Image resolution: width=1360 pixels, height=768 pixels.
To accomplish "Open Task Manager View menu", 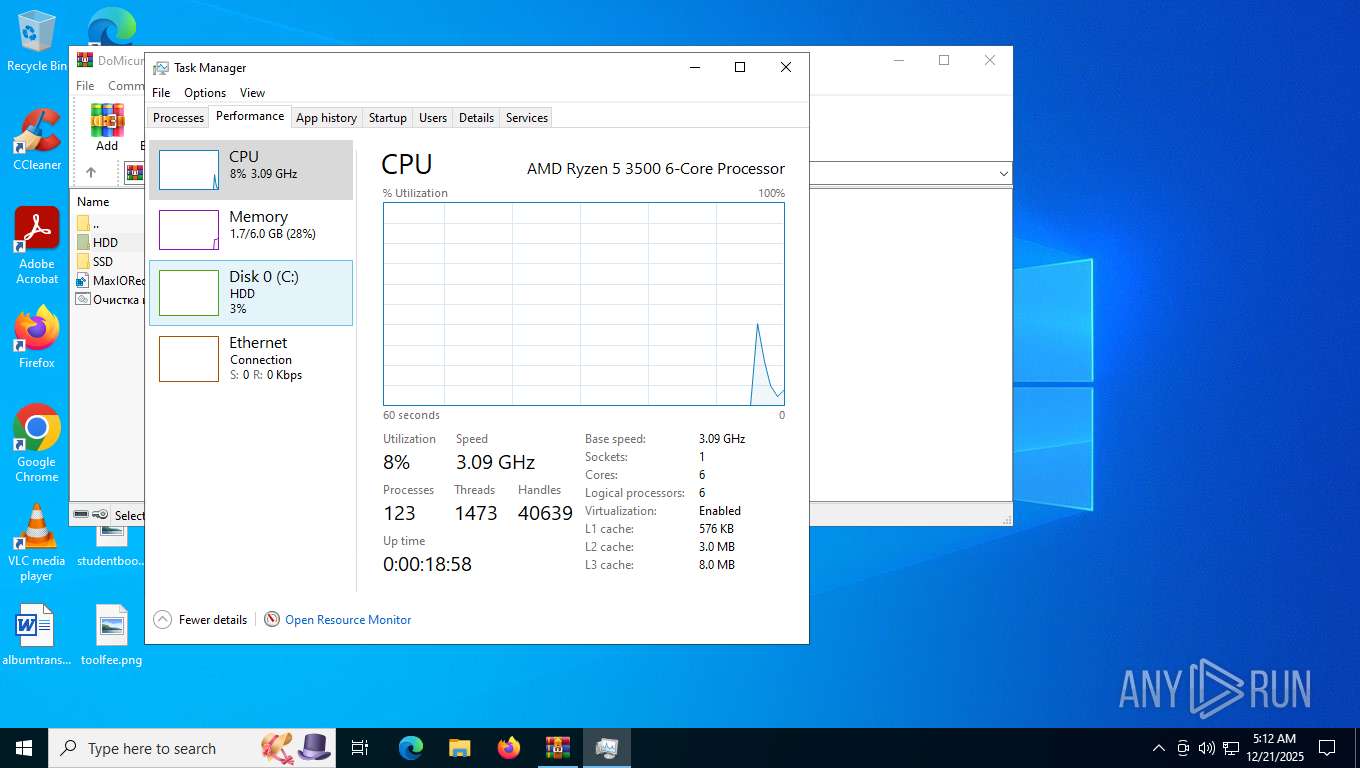I will 252,92.
